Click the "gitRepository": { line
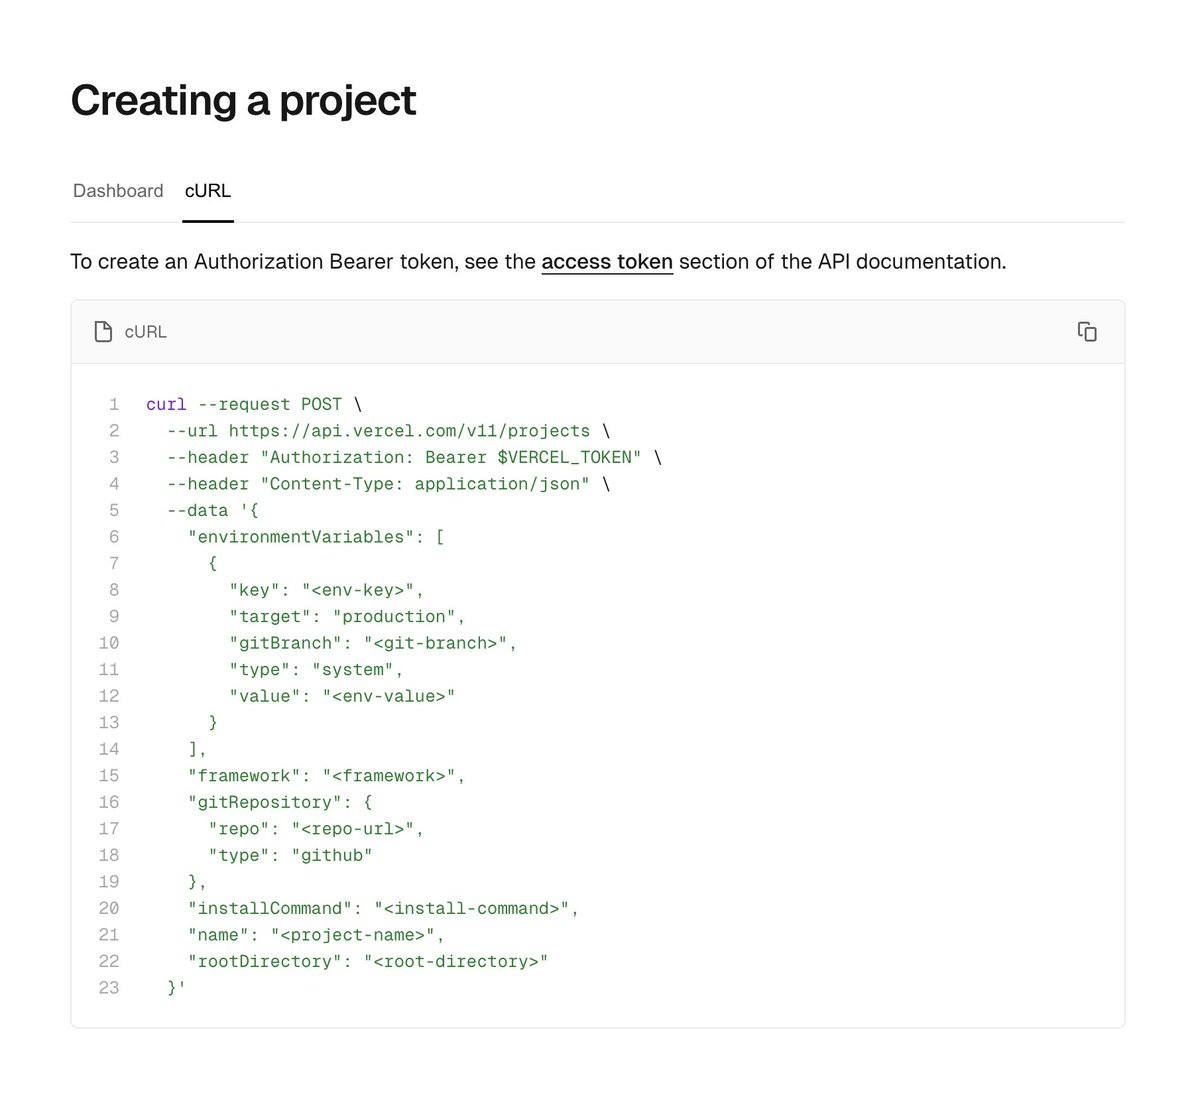 click(280, 802)
